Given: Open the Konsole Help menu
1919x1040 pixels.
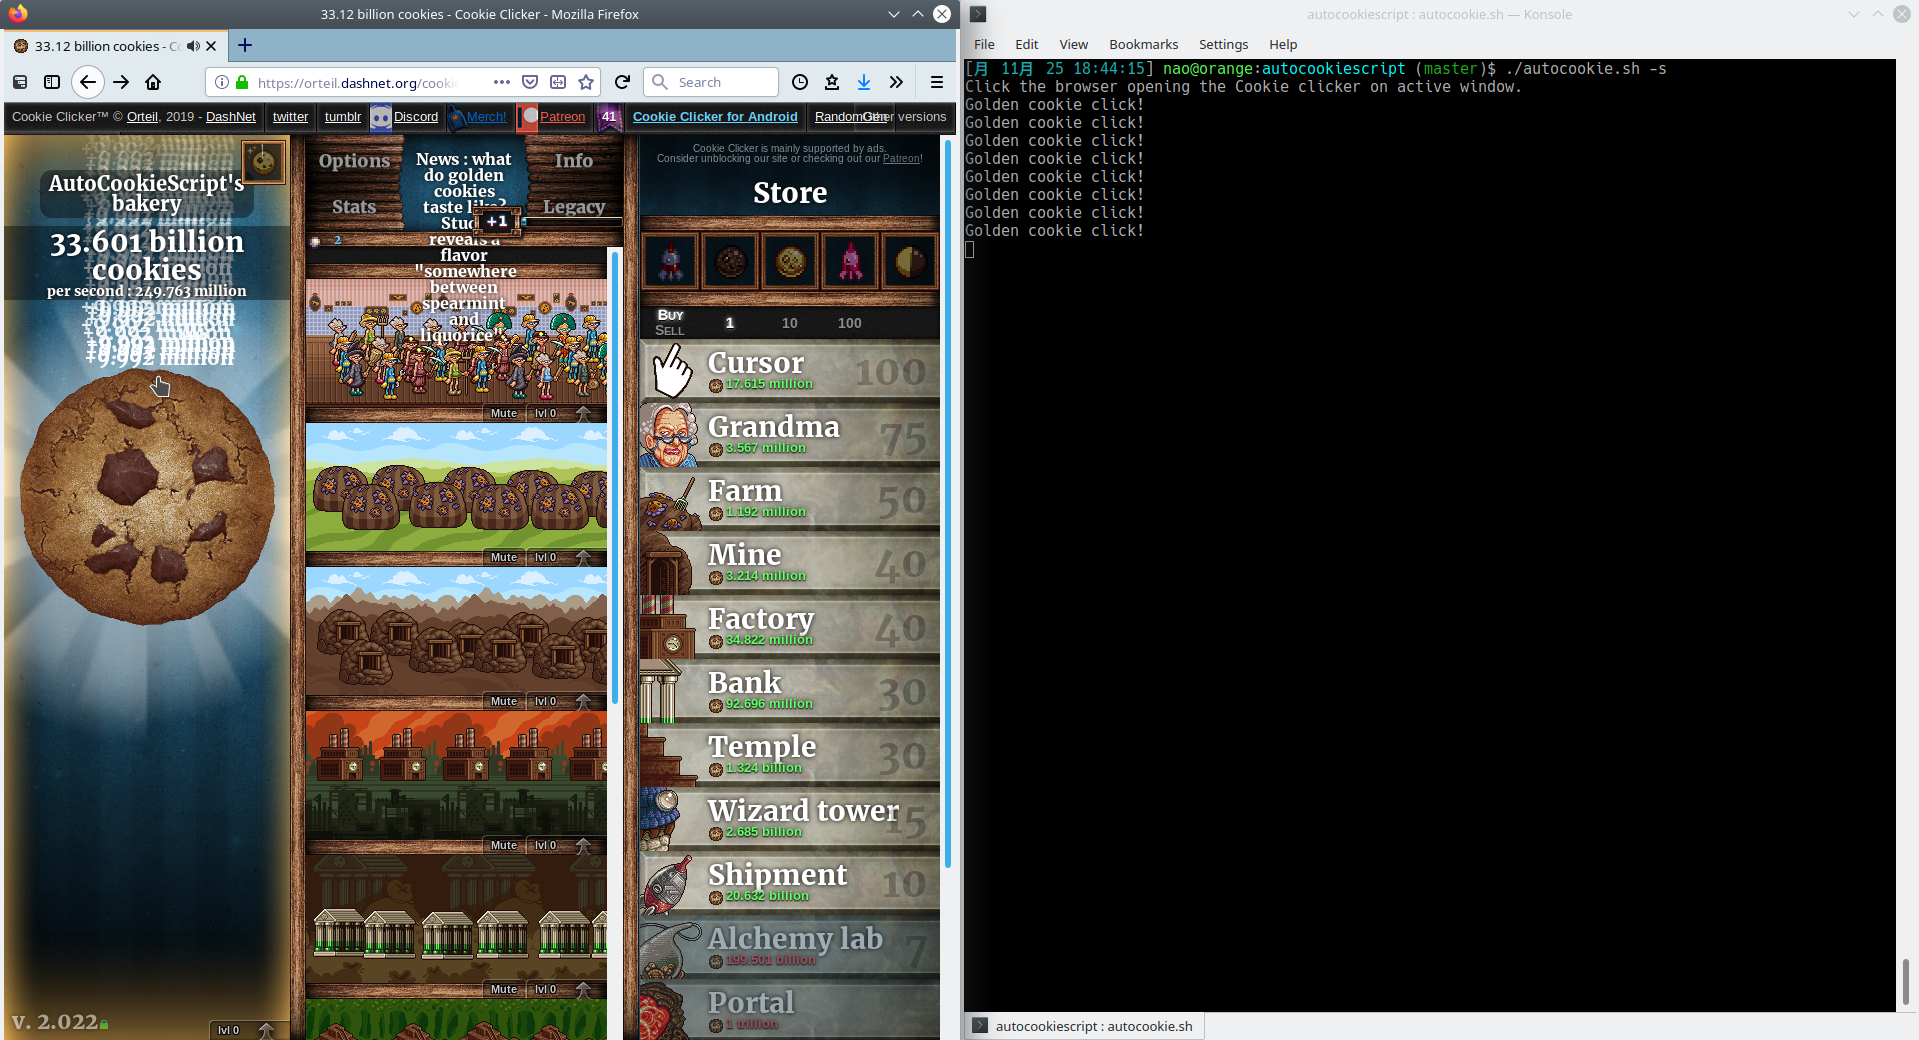Looking at the screenshot, I should click(1283, 44).
